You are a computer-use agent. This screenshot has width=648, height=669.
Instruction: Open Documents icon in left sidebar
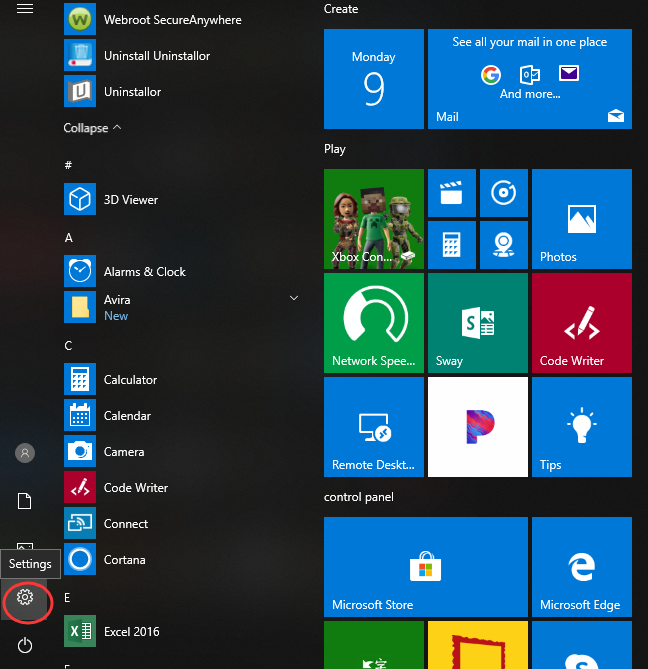pyautogui.click(x=25, y=501)
